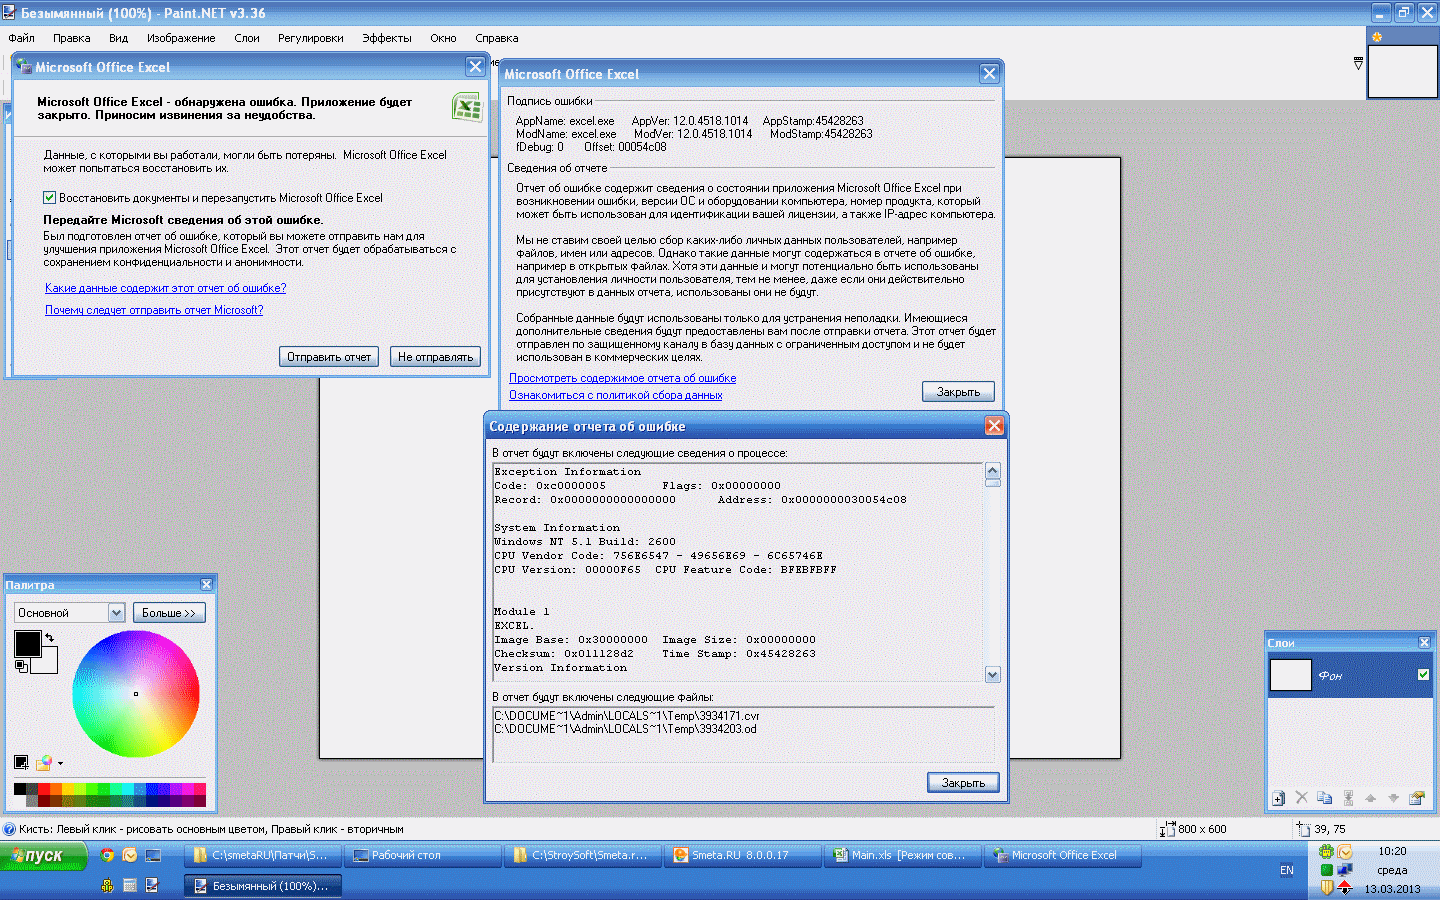
Task: Click the image thumbnail at top right
Action: tap(1402, 71)
